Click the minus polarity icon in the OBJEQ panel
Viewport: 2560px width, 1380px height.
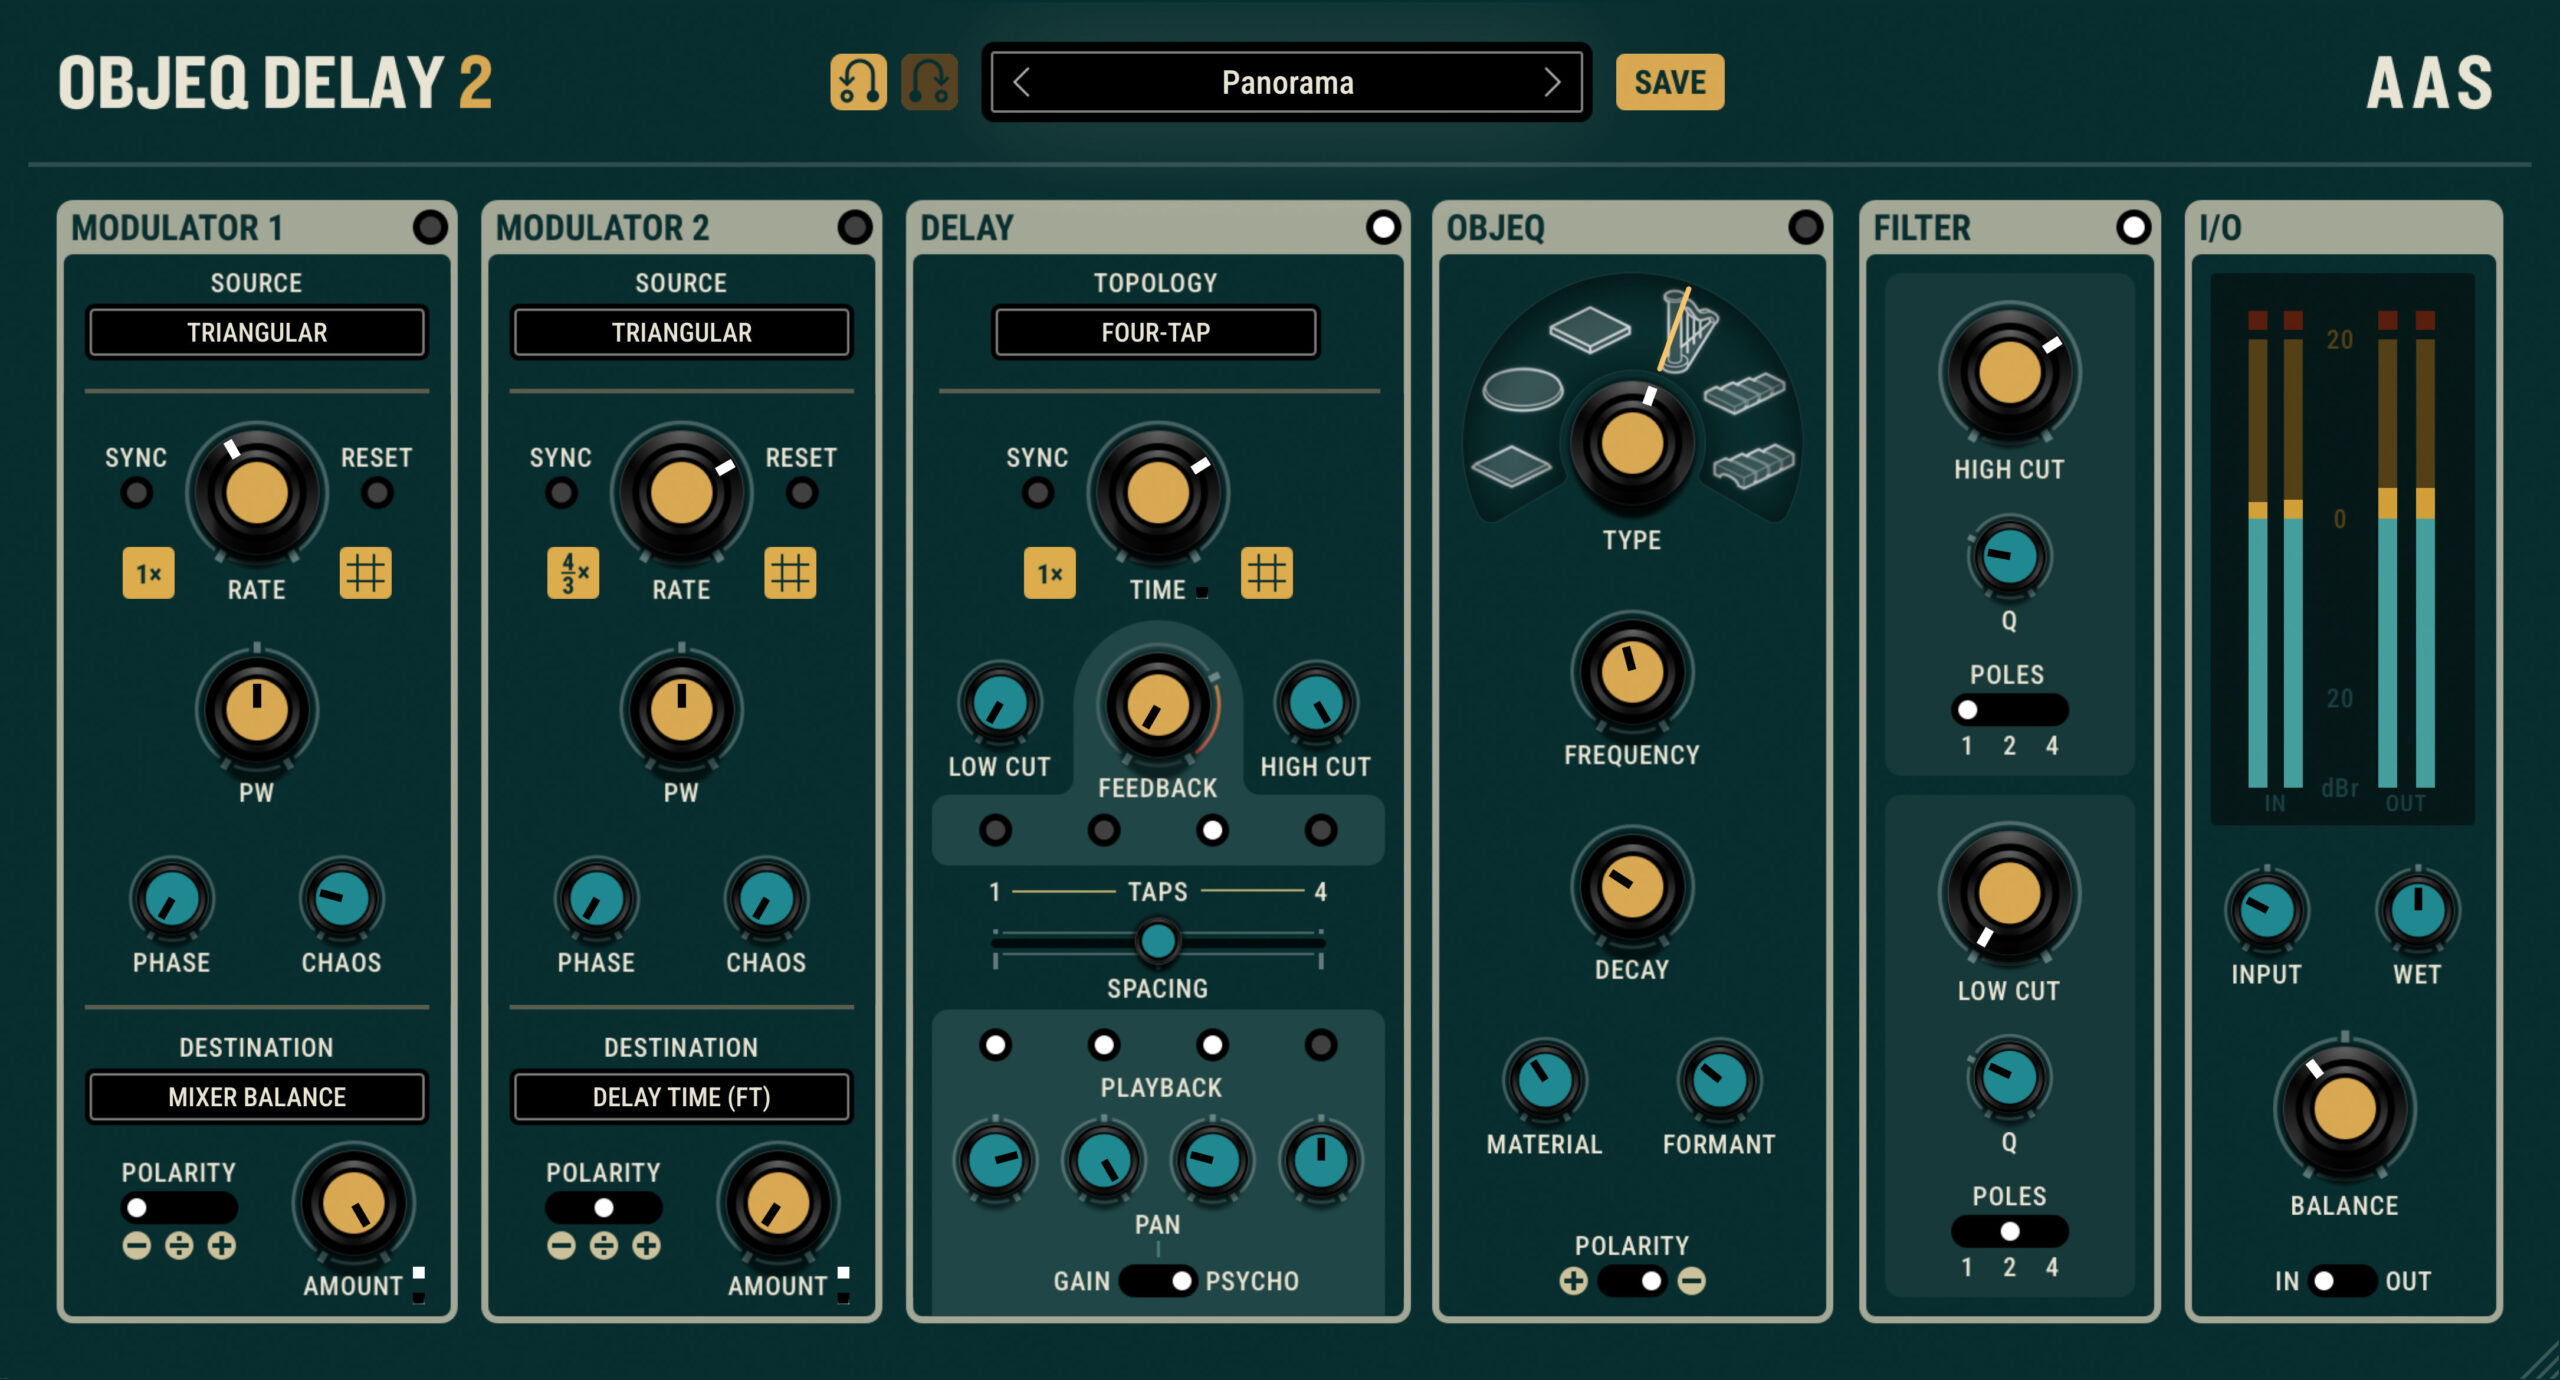click(x=1693, y=1281)
